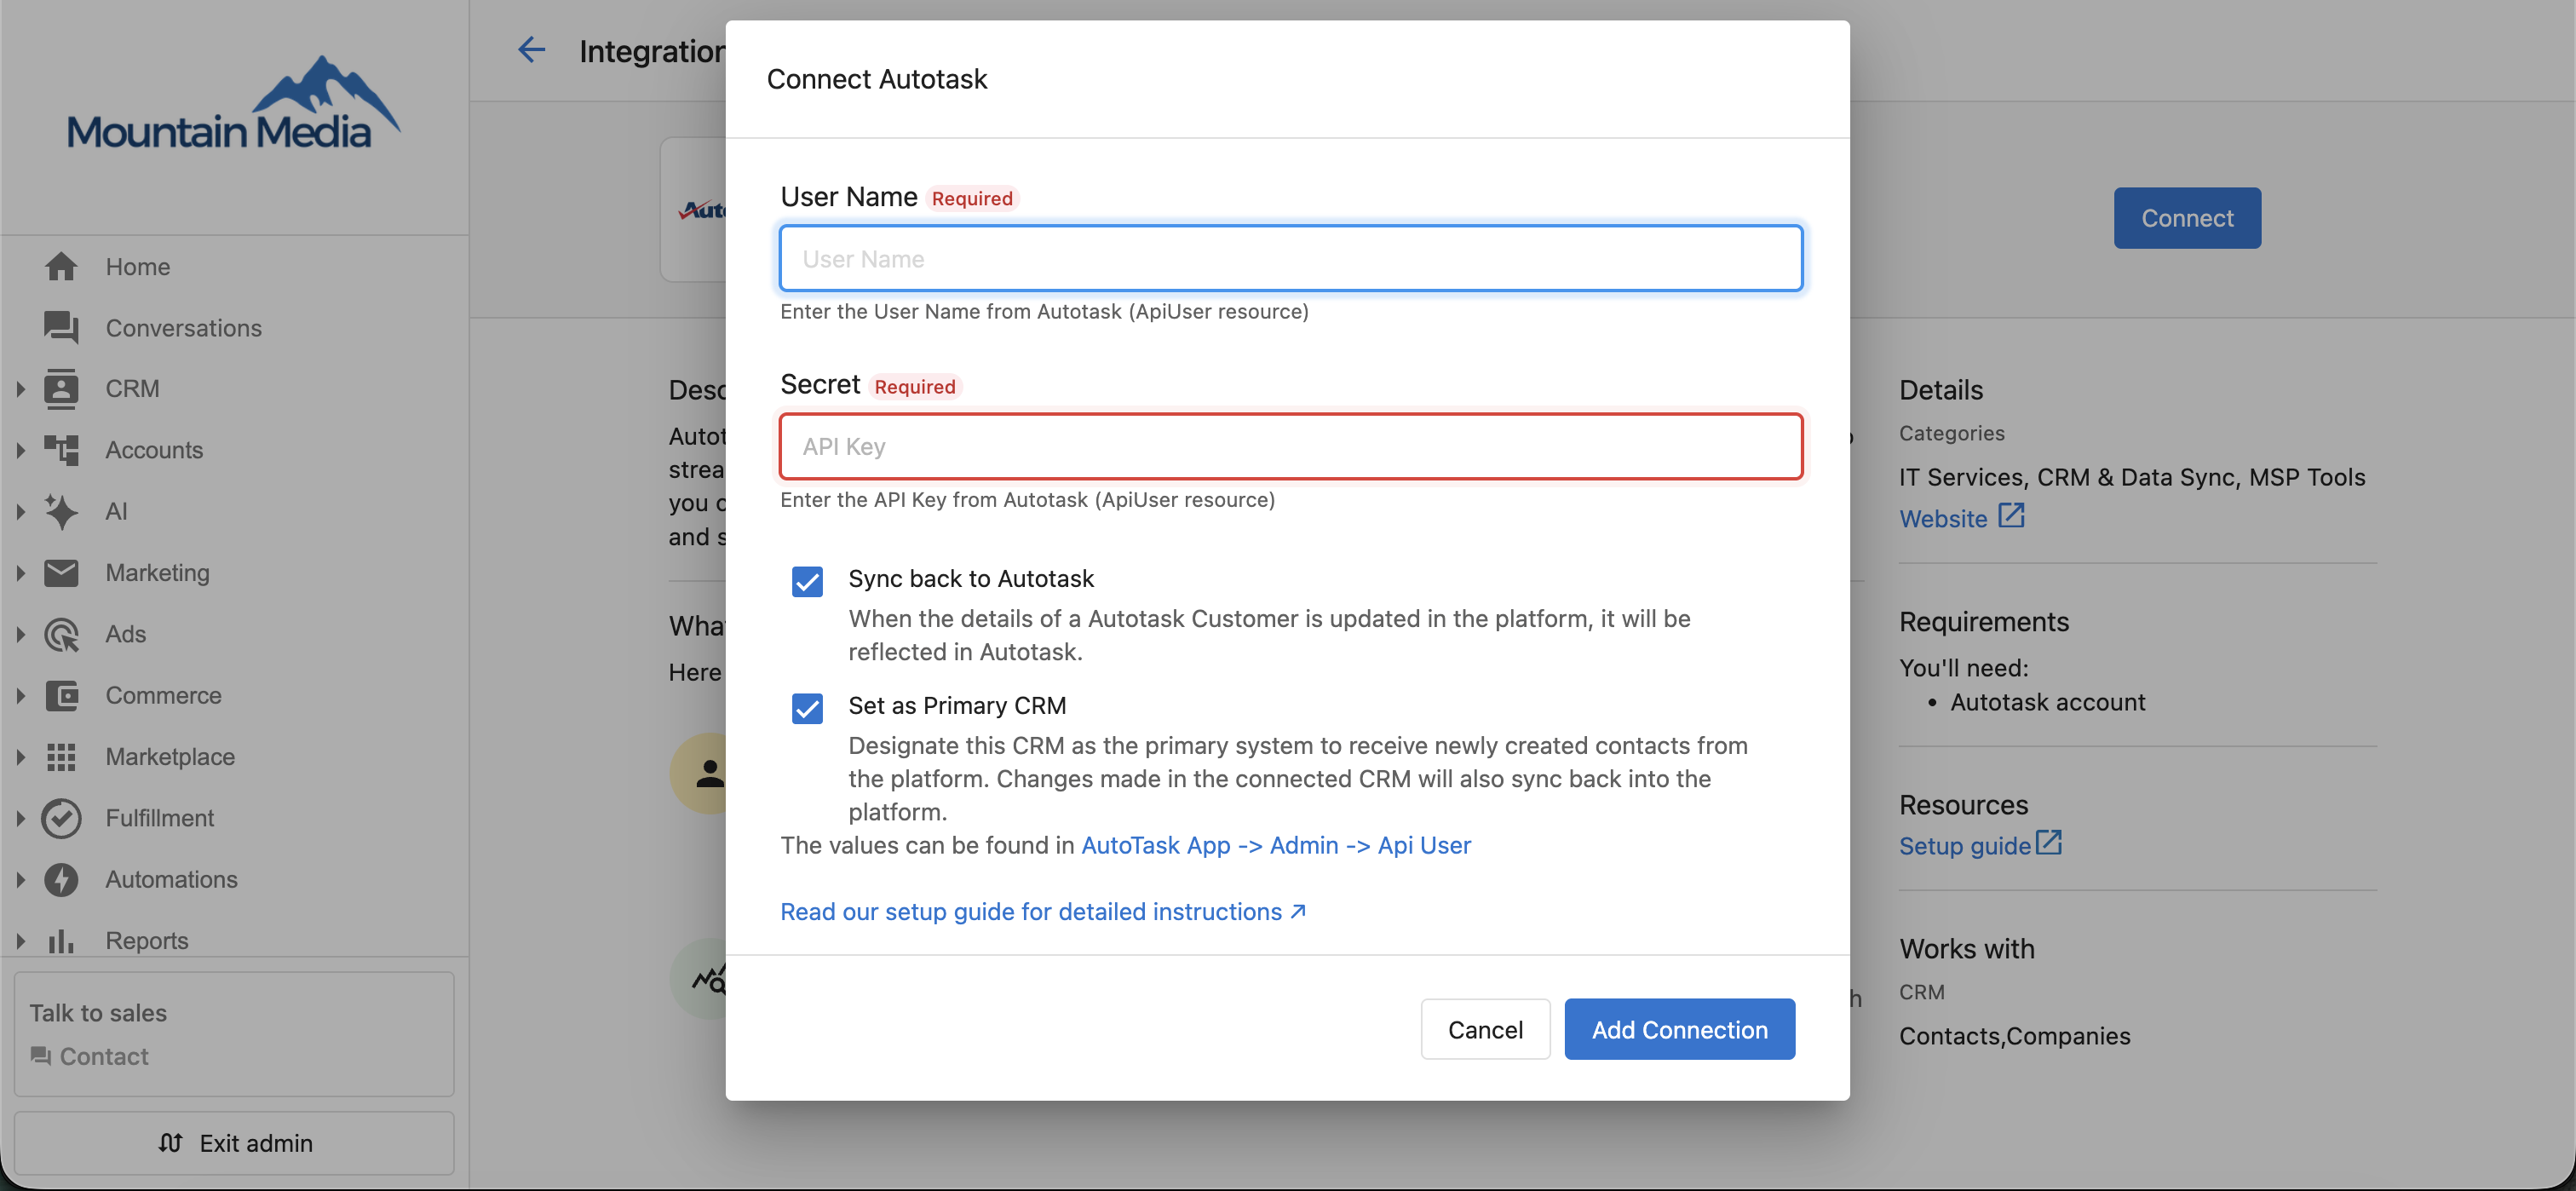Expand the Commerce sidebar section arrow
Screen dimensions: 2576x1191
pyautogui.click(x=20, y=695)
